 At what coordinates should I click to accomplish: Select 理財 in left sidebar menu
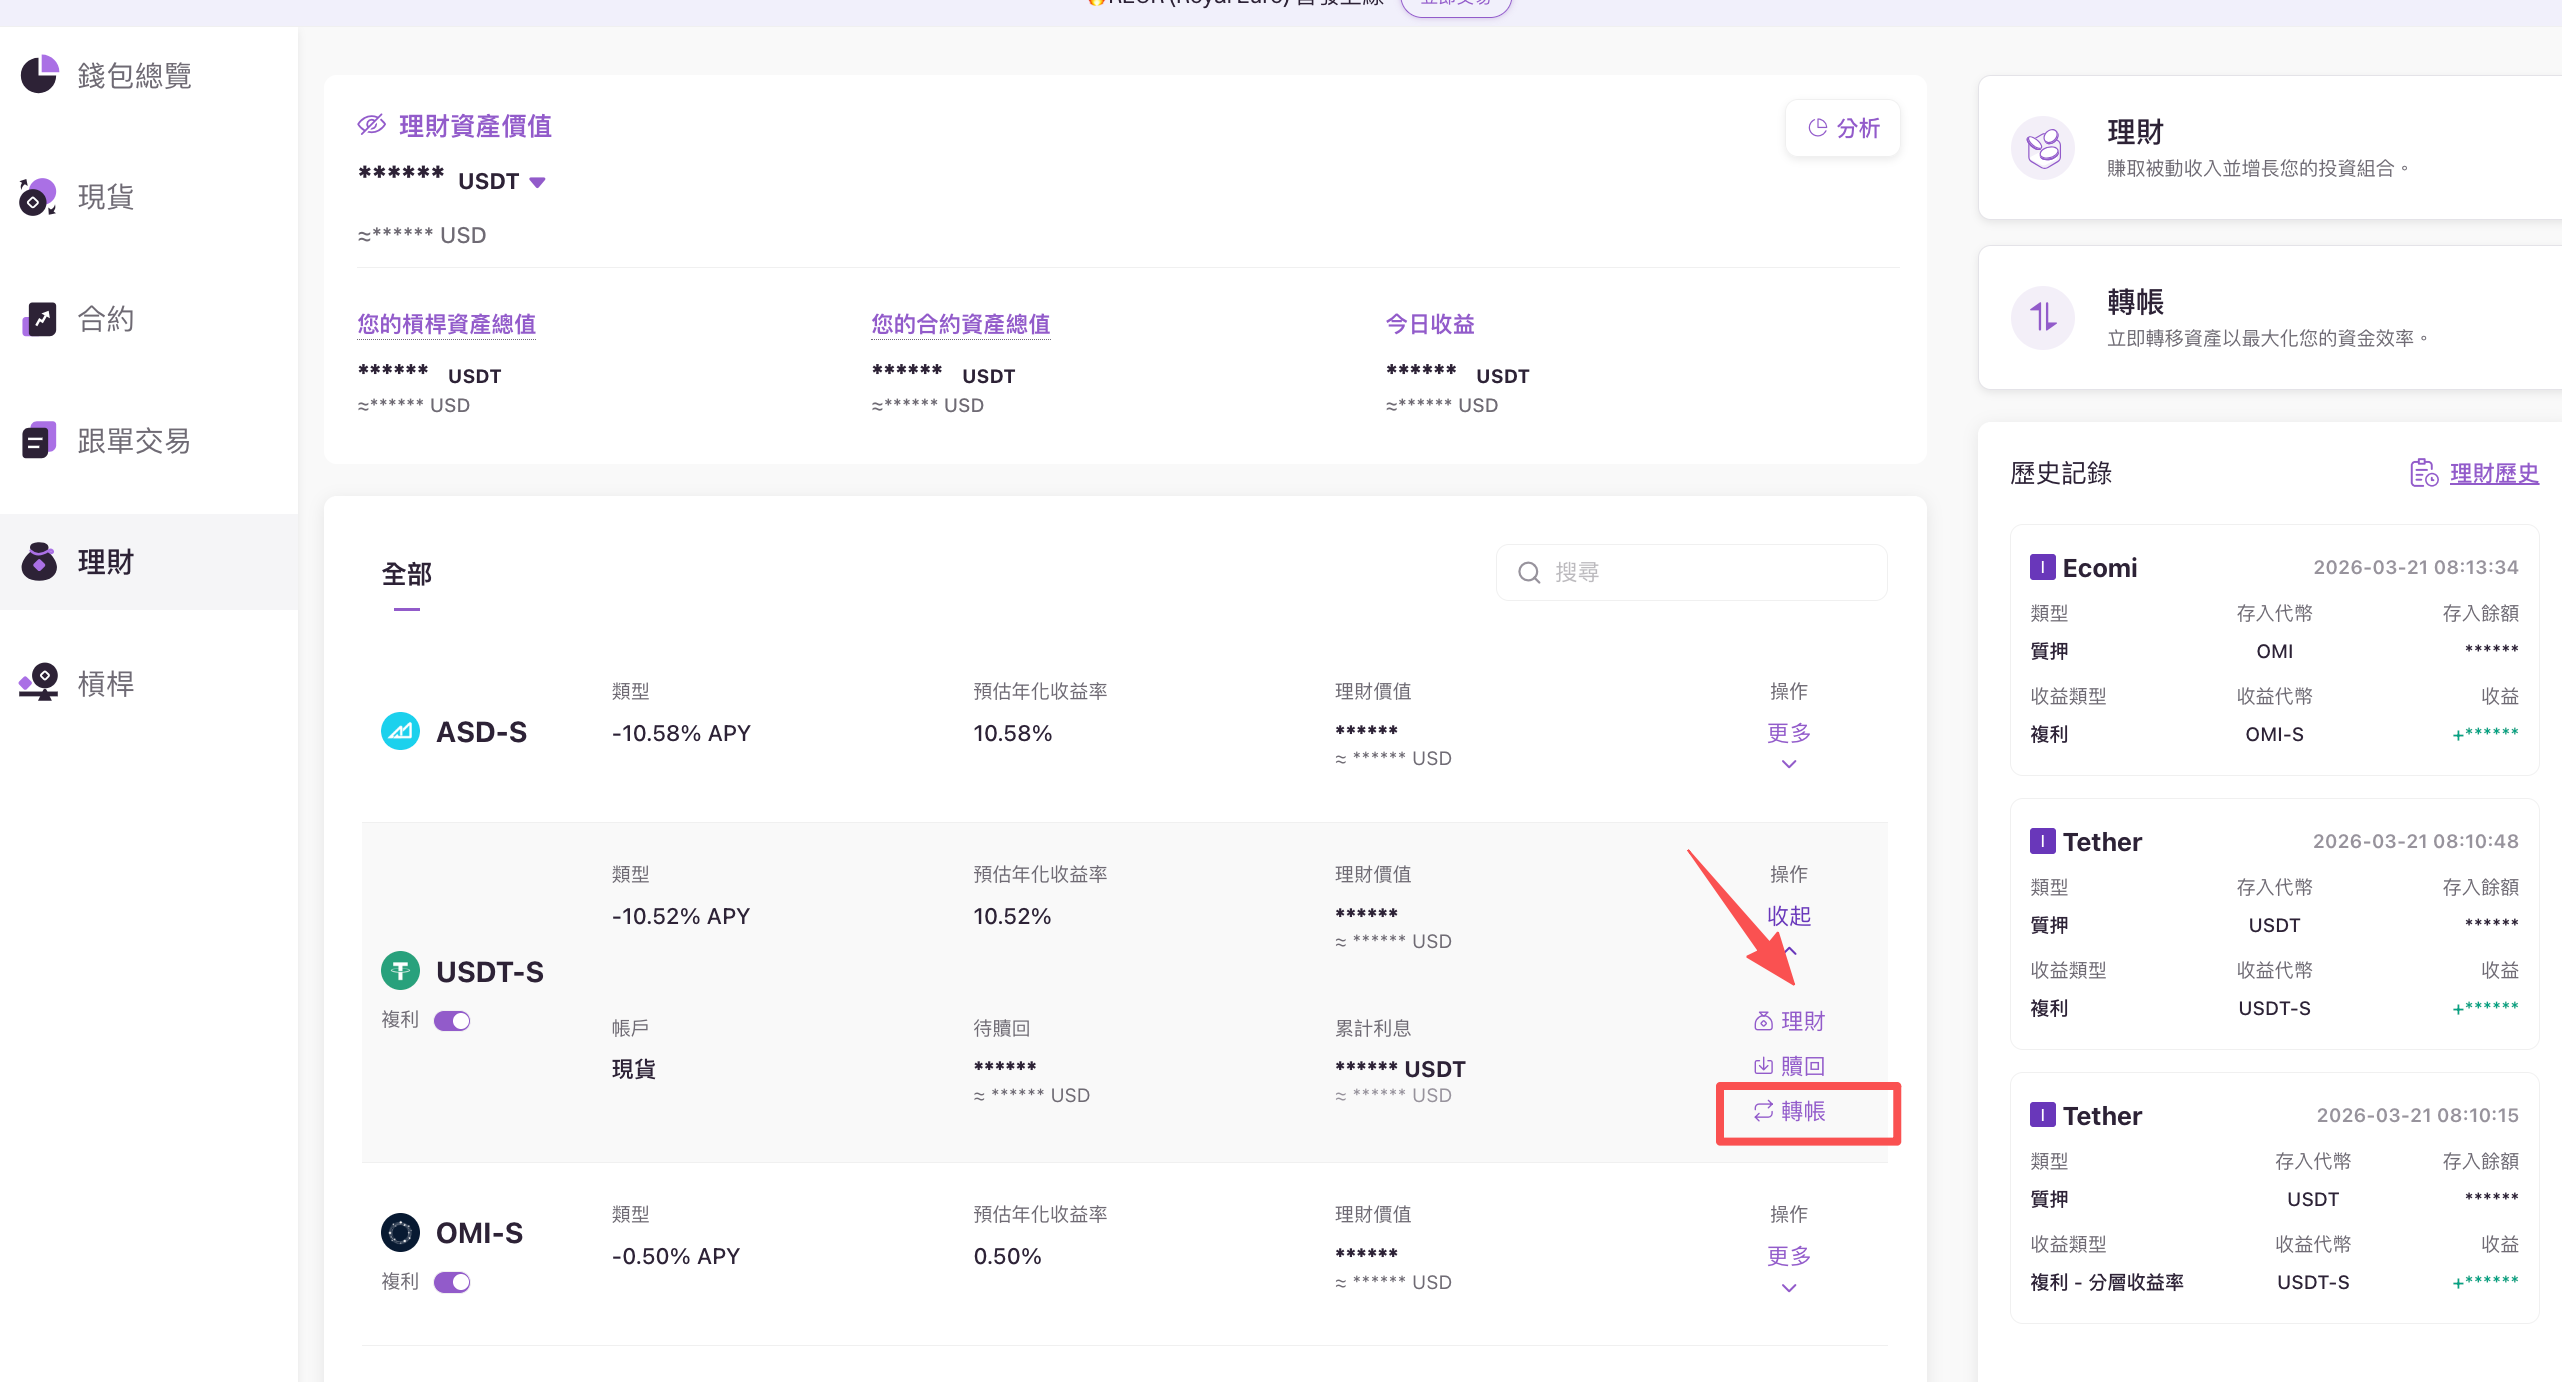click(x=106, y=562)
